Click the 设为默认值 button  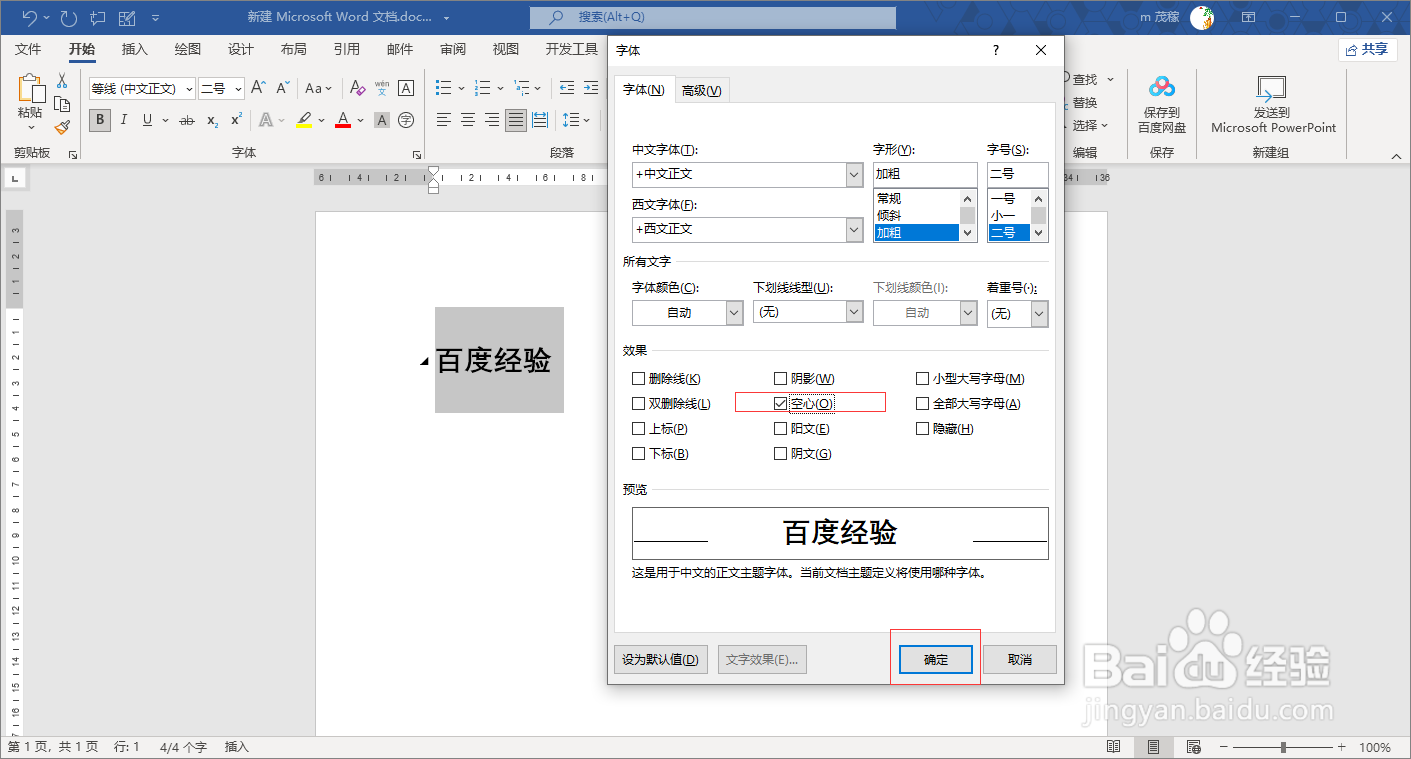[x=660, y=660]
